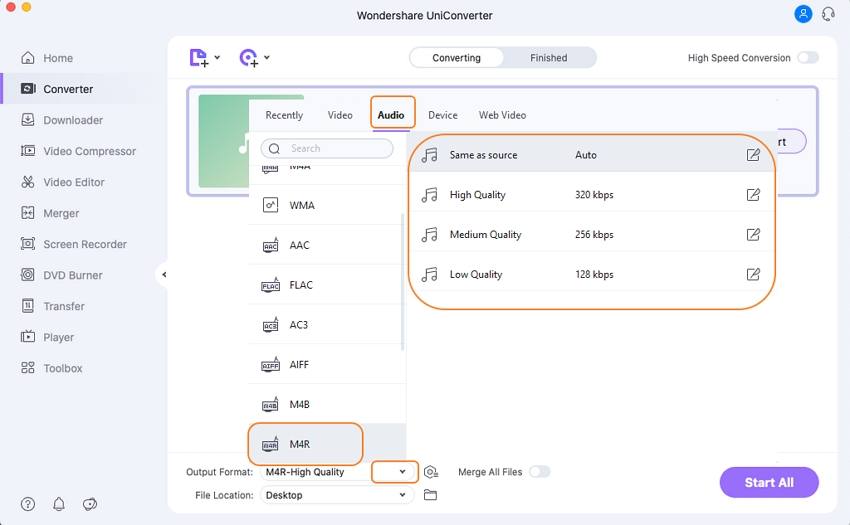The width and height of the screenshot is (850, 525).
Task: Expand the Load DVD dropdown arrow
Action: click(x=267, y=57)
